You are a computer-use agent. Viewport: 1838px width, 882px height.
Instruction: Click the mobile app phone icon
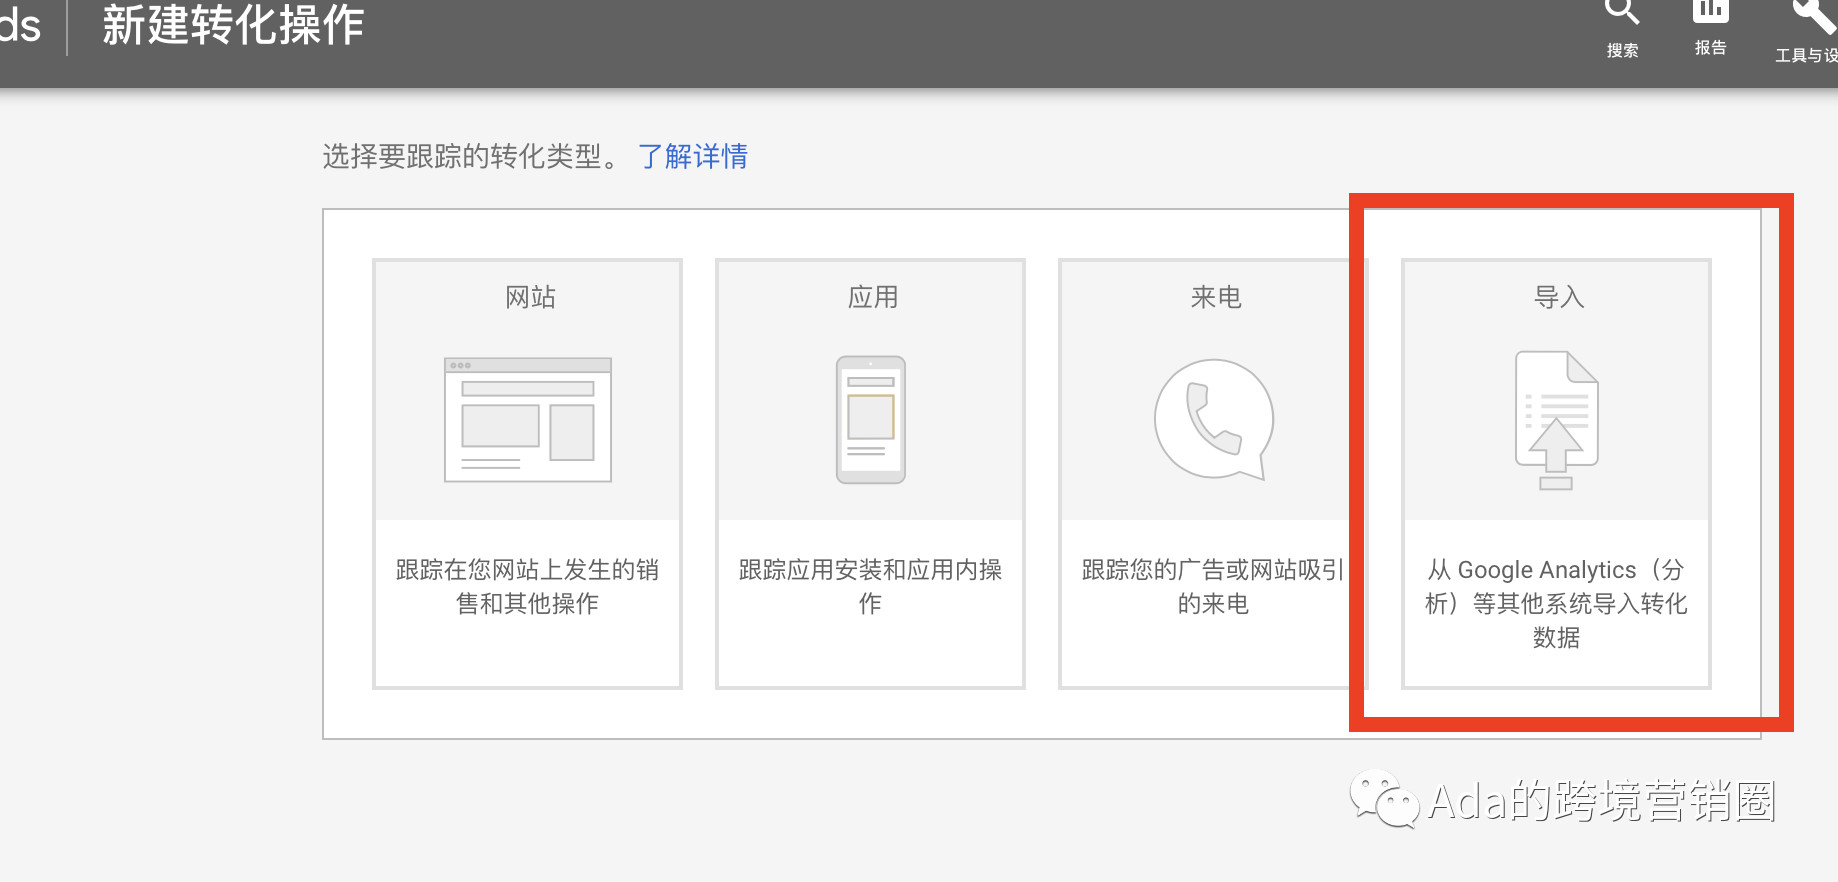pyautogui.click(x=871, y=420)
